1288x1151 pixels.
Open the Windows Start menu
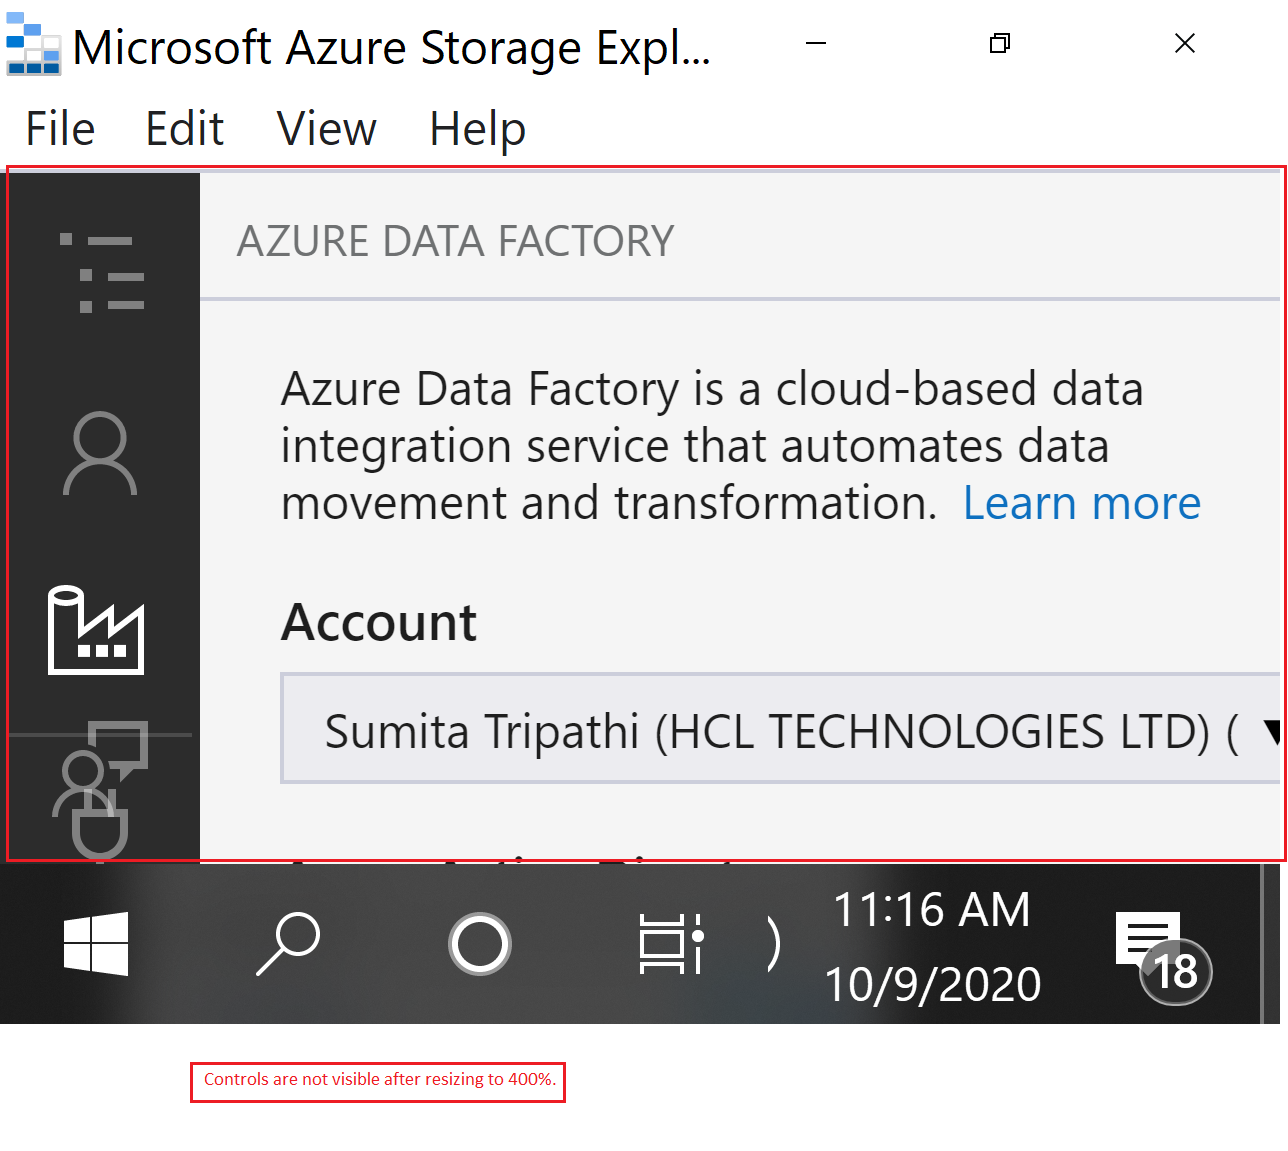point(96,943)
